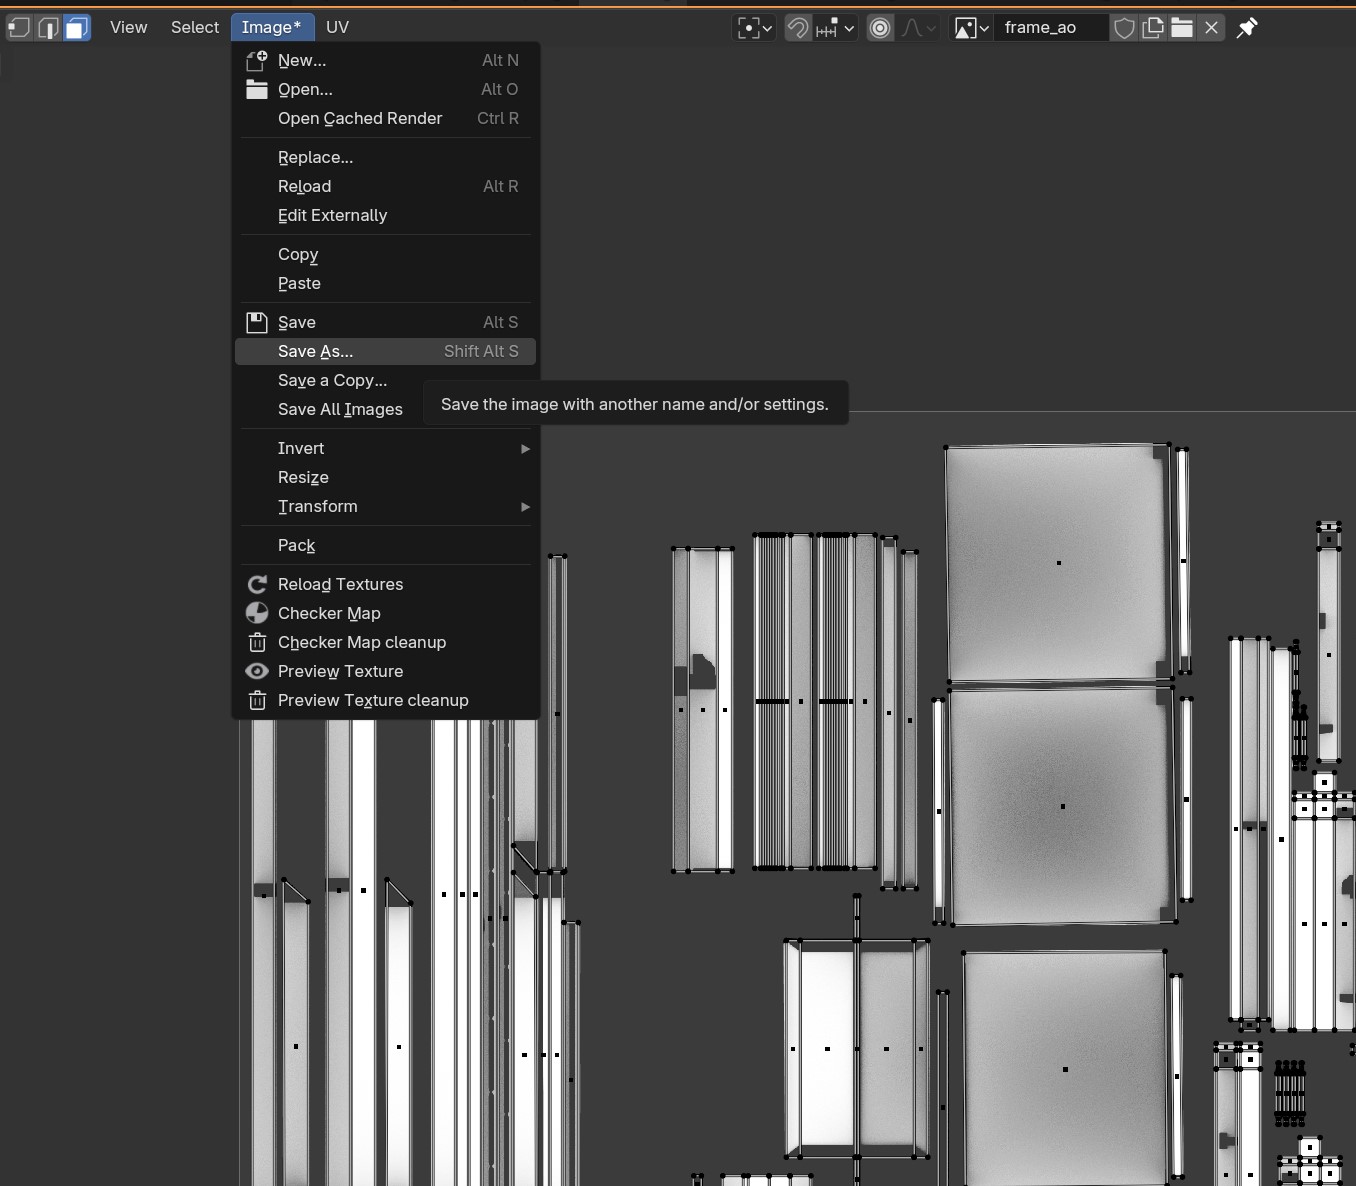Open the image browse dropdown
Image resolution: width=1356 pixels, height=1186 pixels.
(971, 28)
